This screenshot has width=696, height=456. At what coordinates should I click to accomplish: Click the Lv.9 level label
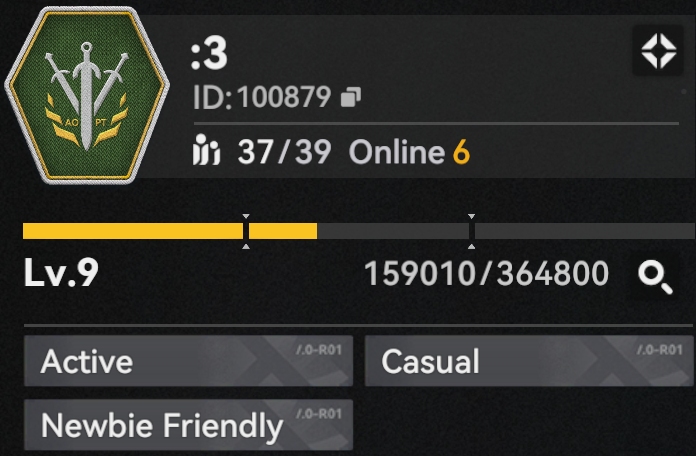(x=61, y=273)
